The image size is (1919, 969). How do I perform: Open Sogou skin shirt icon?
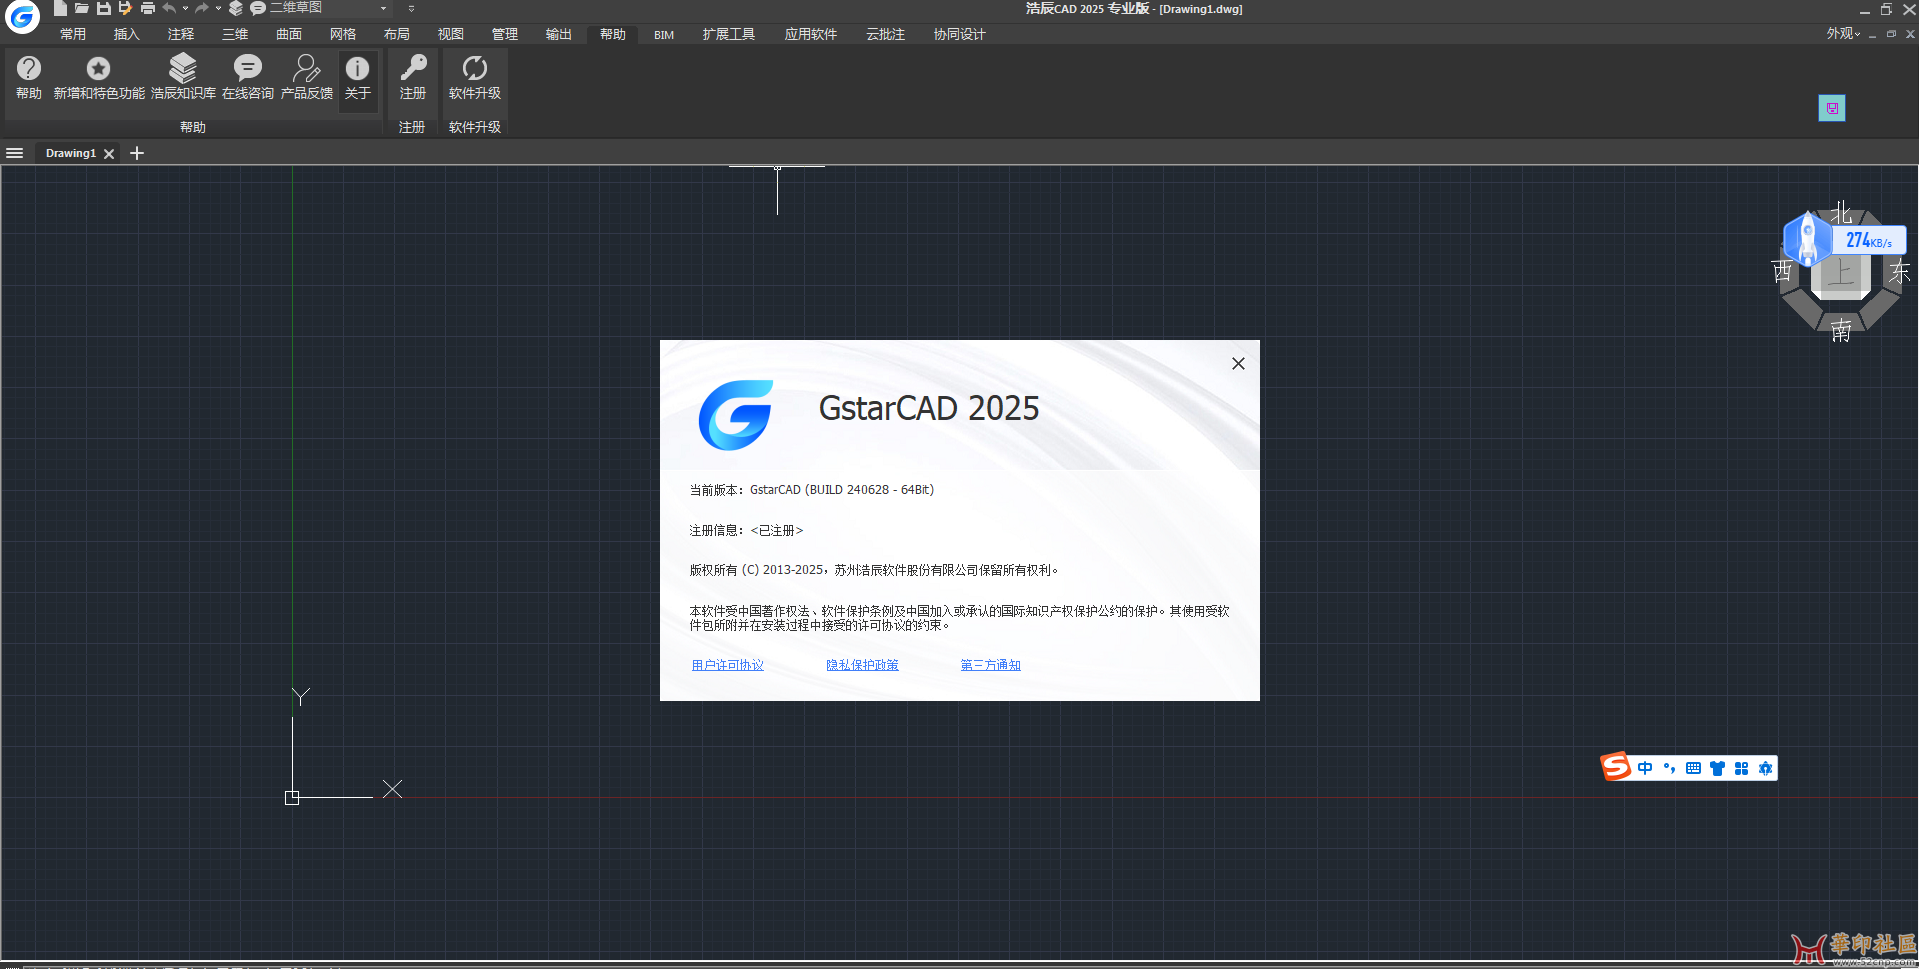tap(1717, 768)
